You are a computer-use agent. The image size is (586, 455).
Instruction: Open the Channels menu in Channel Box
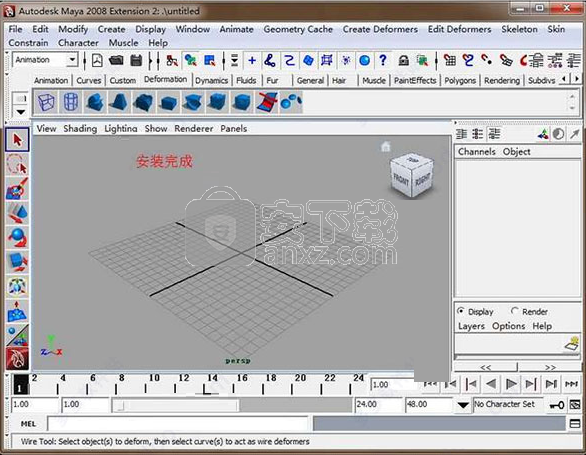(x=476, y=151)
